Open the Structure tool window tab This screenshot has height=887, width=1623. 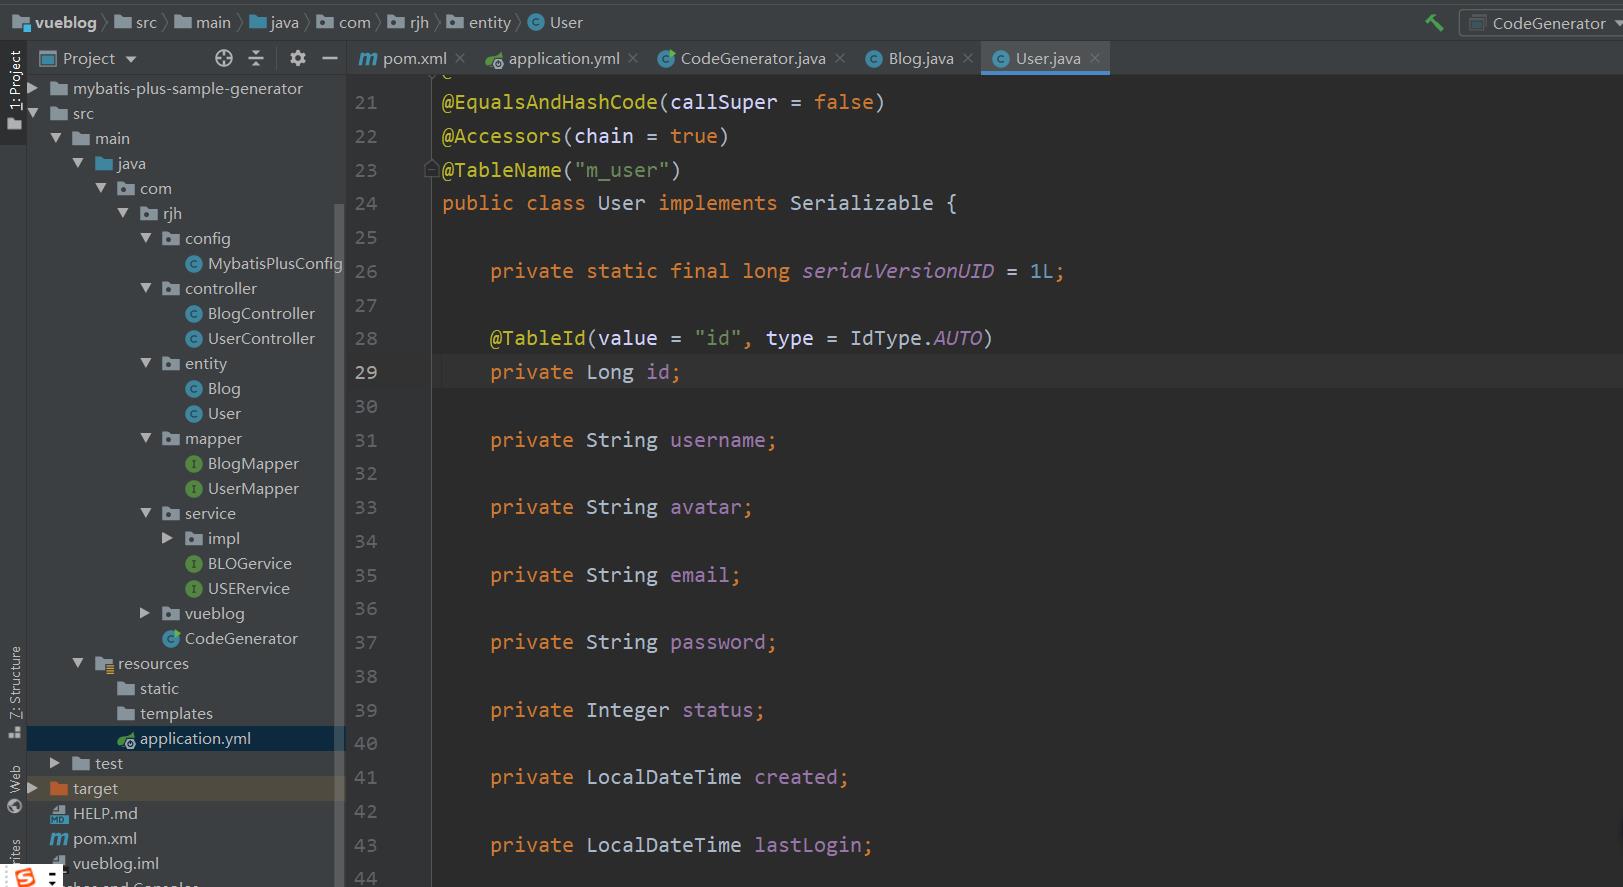click(14, 692)
